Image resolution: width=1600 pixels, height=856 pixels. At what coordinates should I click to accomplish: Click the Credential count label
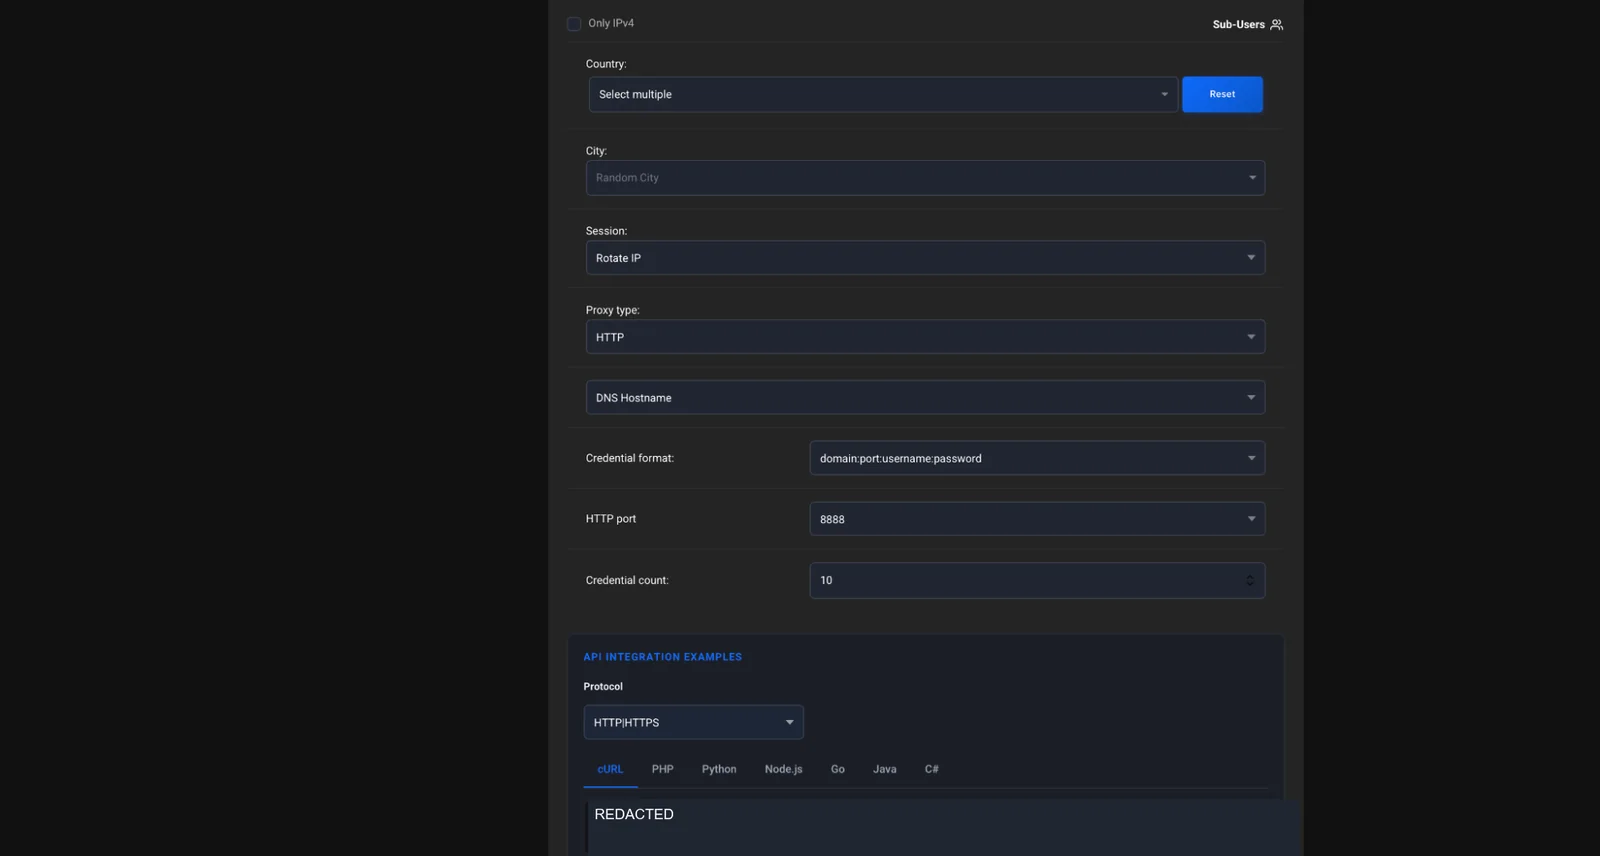coord(627,581)
